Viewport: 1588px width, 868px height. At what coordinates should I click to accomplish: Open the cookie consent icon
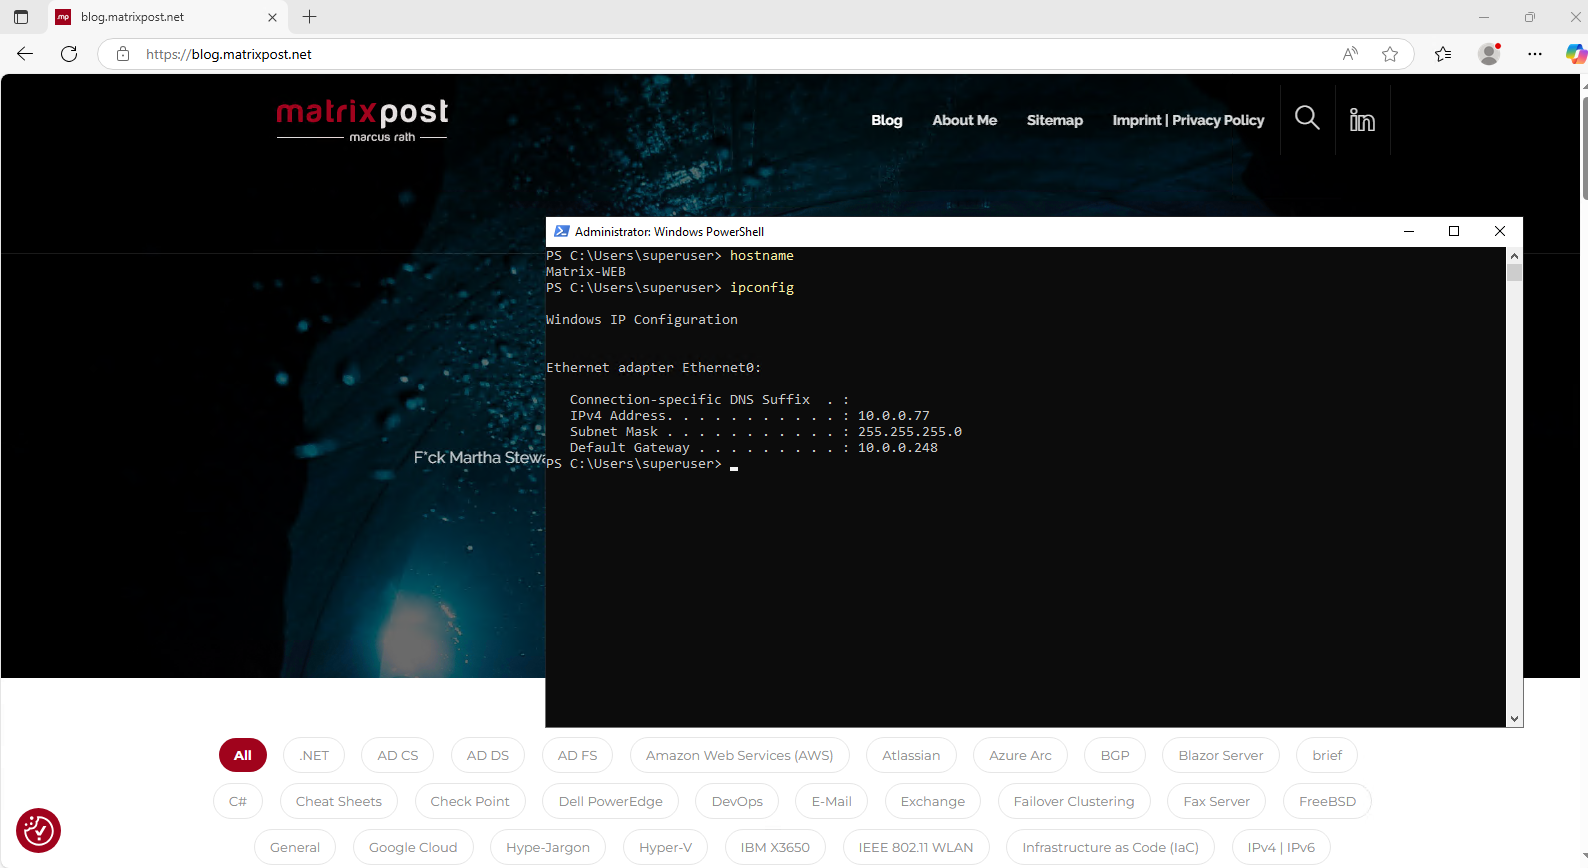[x=38, y=831]
